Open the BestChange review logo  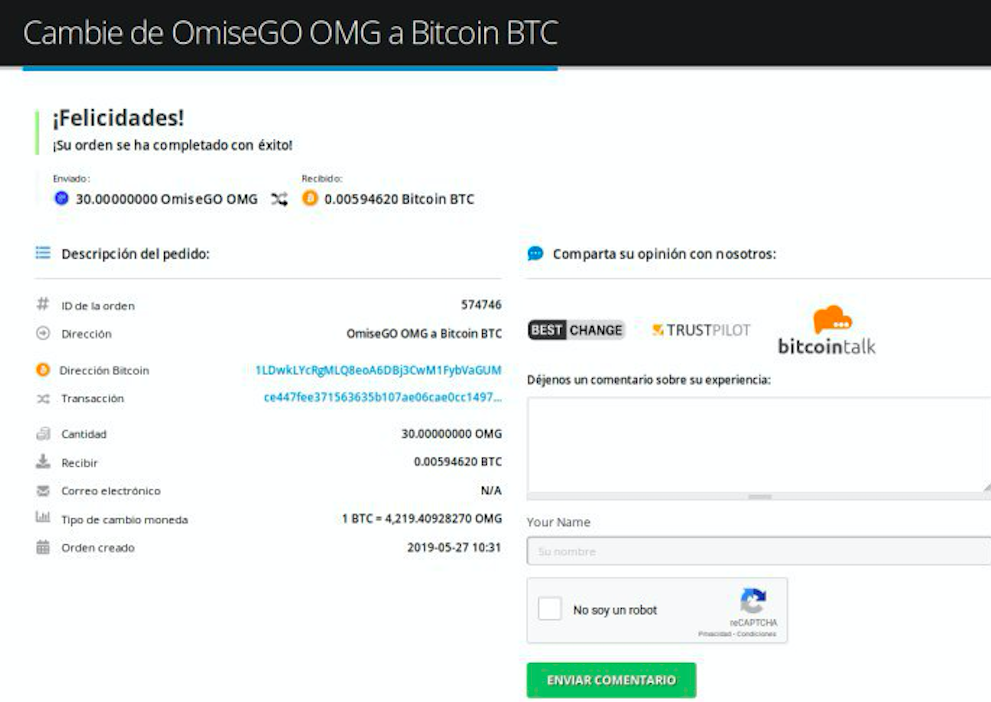pyautogui.click(x=576, y=330)
